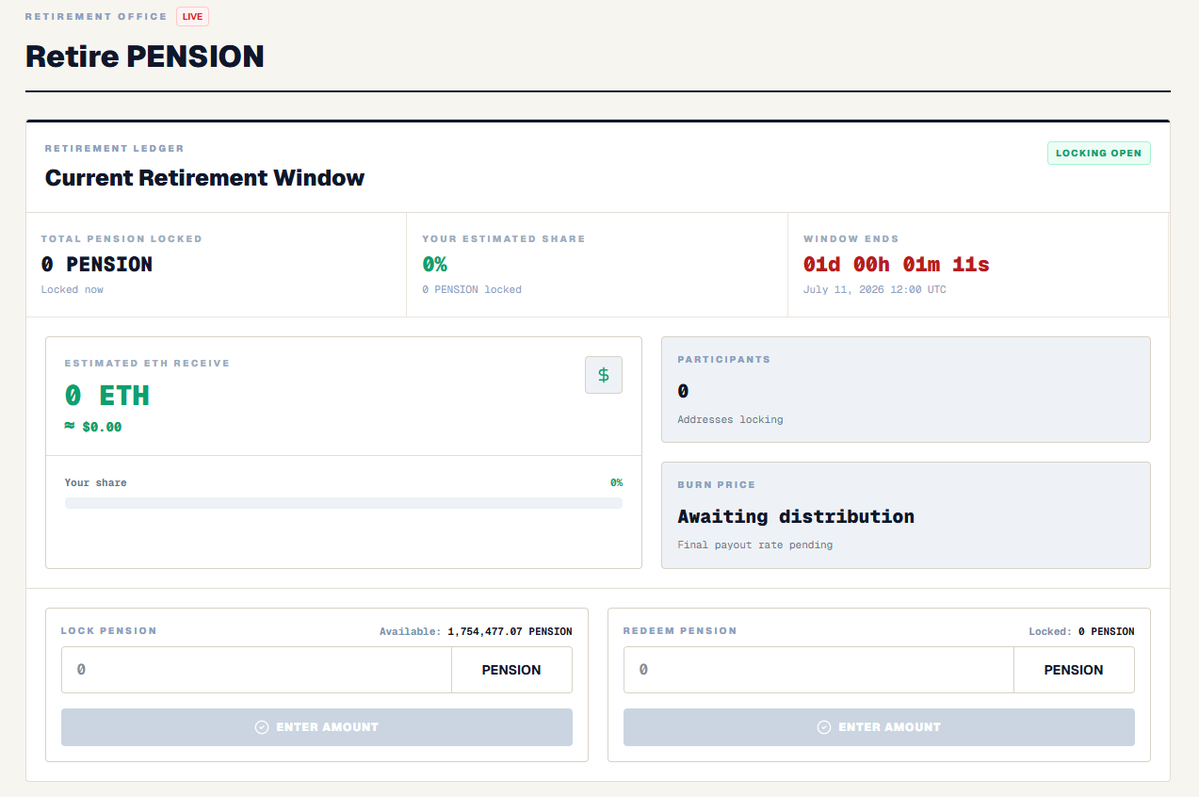
Task: Click the 0 PENSION locked caption
Action: point(472,289)
